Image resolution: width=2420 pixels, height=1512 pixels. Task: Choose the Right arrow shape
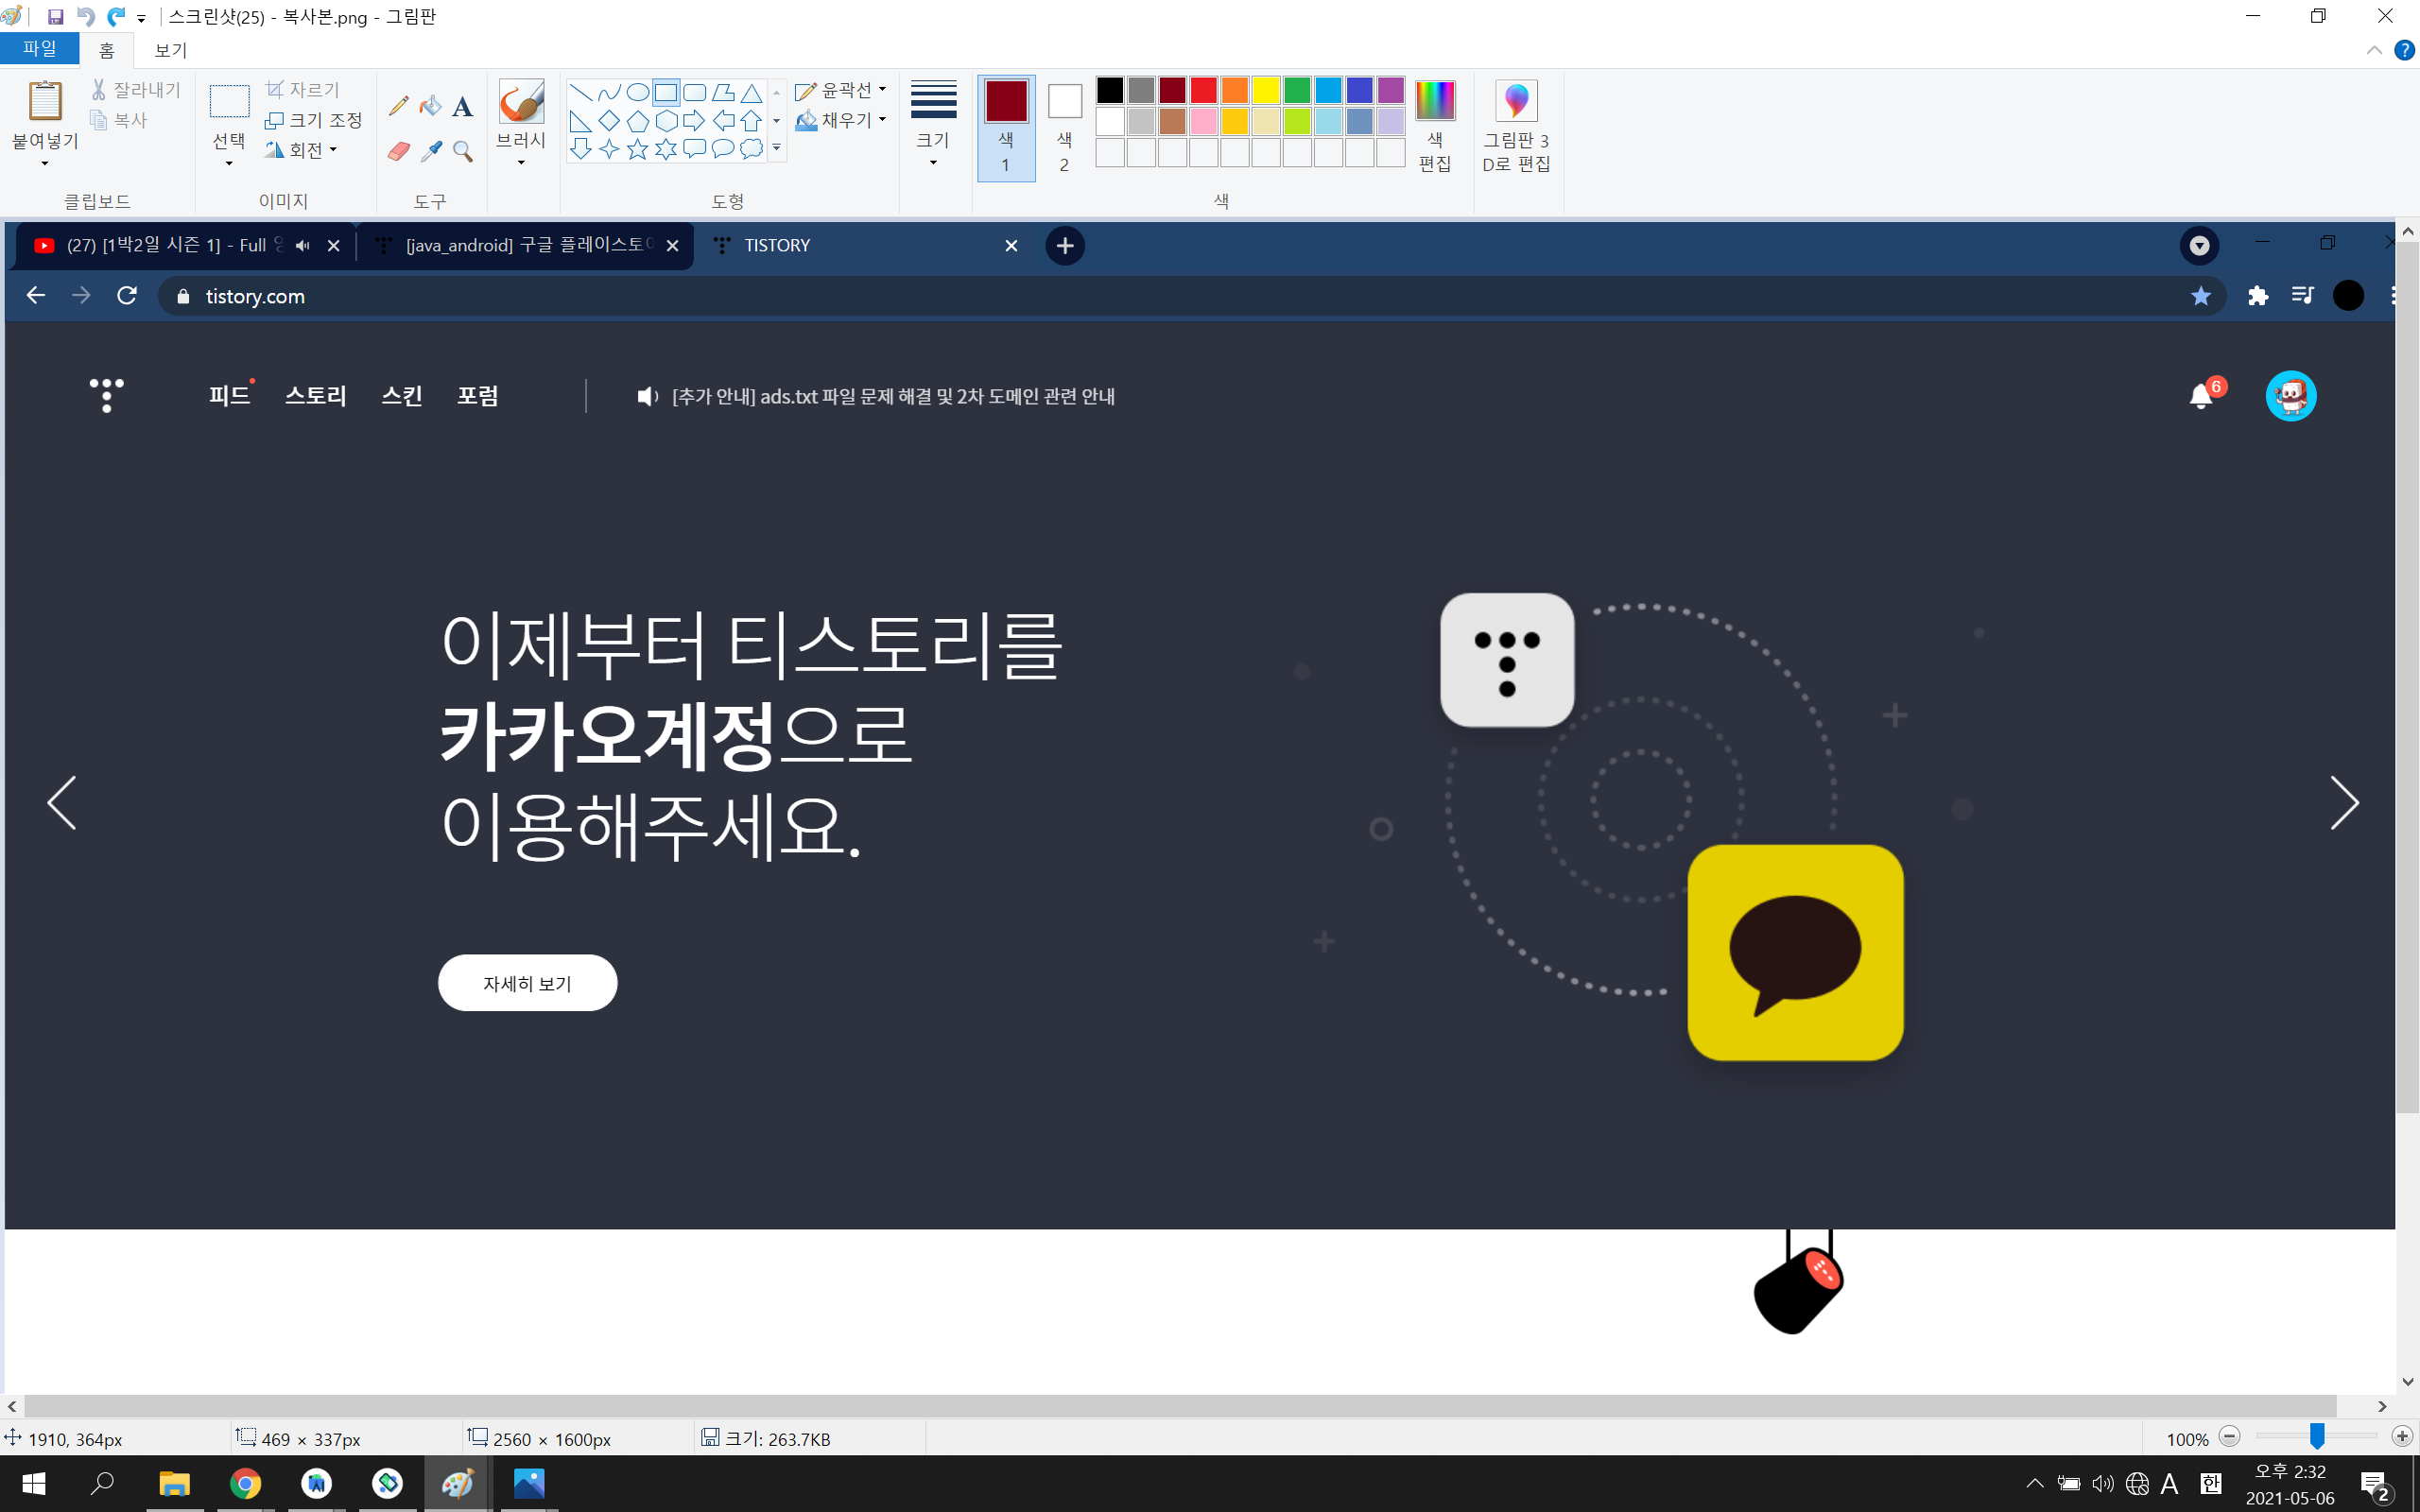[x=694, y=121]
